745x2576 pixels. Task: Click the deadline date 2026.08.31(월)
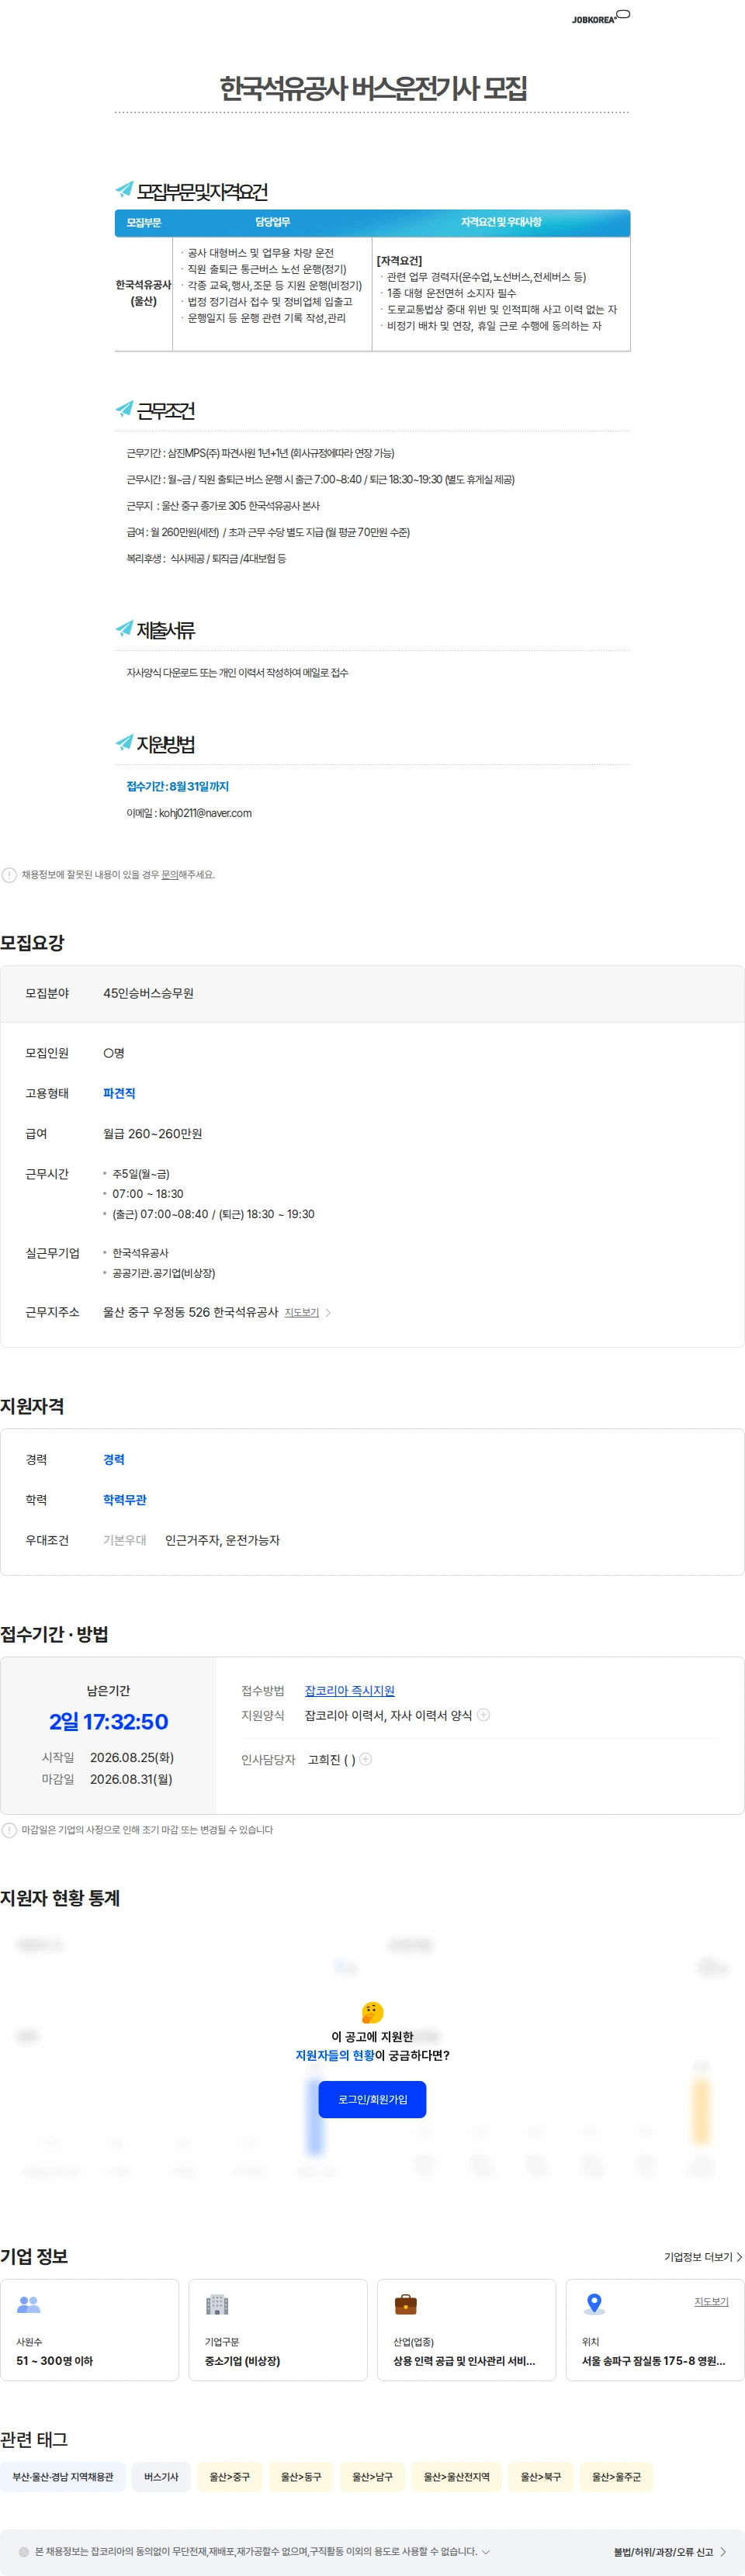point(131,1779)
